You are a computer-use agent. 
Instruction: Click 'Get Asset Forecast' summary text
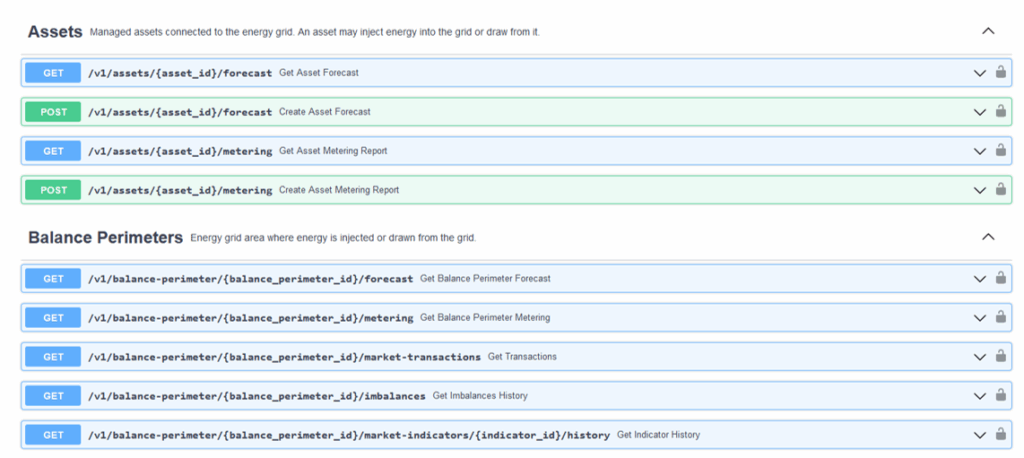tap(319, 73)
